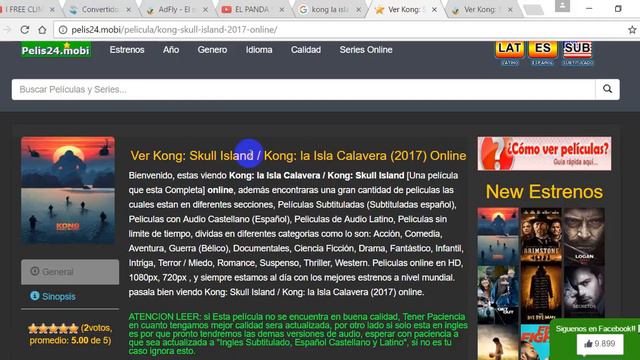Close the AdFly tab
This screenshot has height=360, width=640.
tap(205, 9)
